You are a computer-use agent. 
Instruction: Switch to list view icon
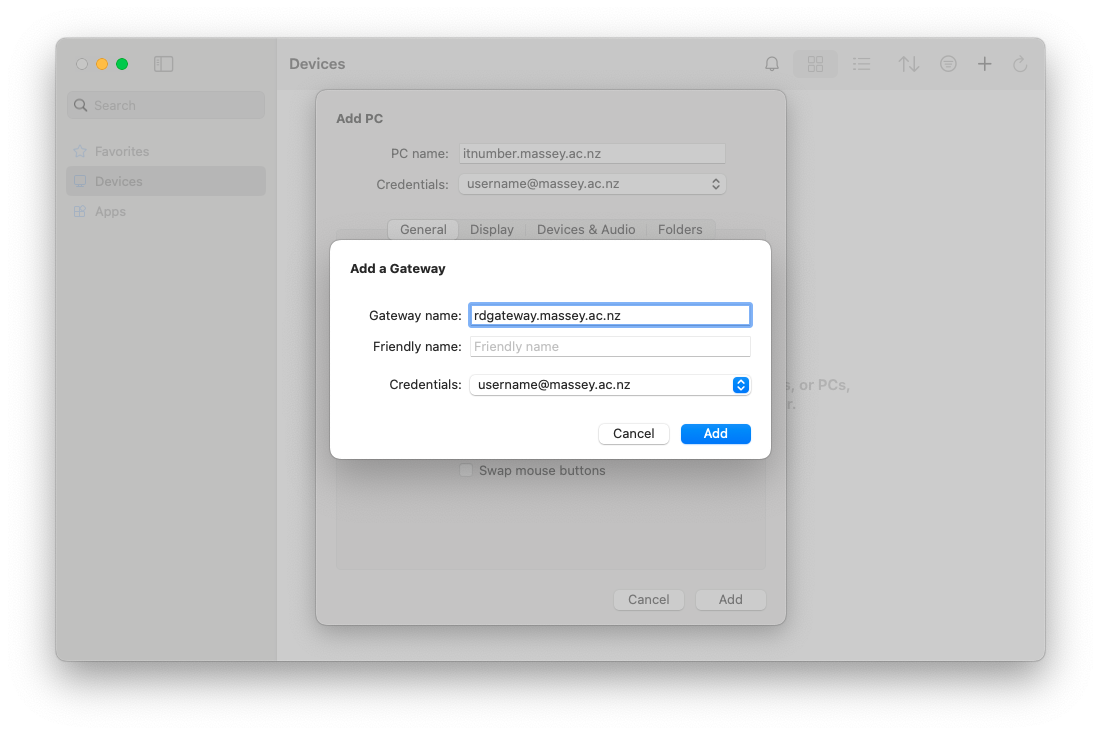[x=862, y=64]
